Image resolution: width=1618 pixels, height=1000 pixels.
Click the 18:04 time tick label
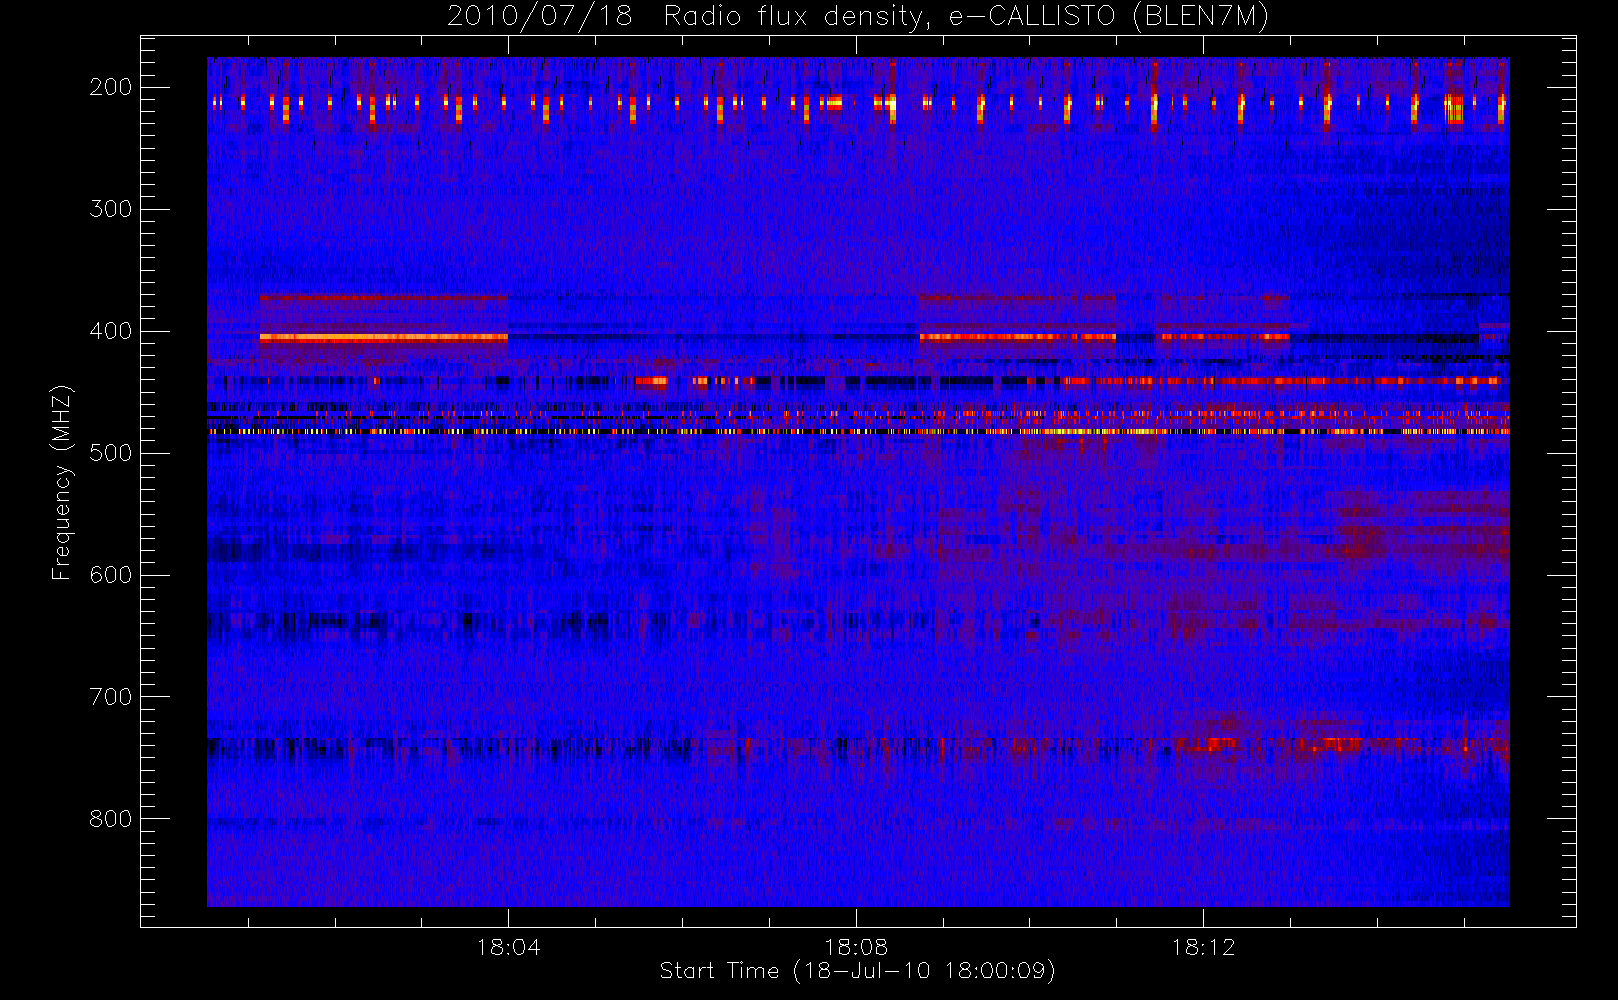[x=508, y=947]
